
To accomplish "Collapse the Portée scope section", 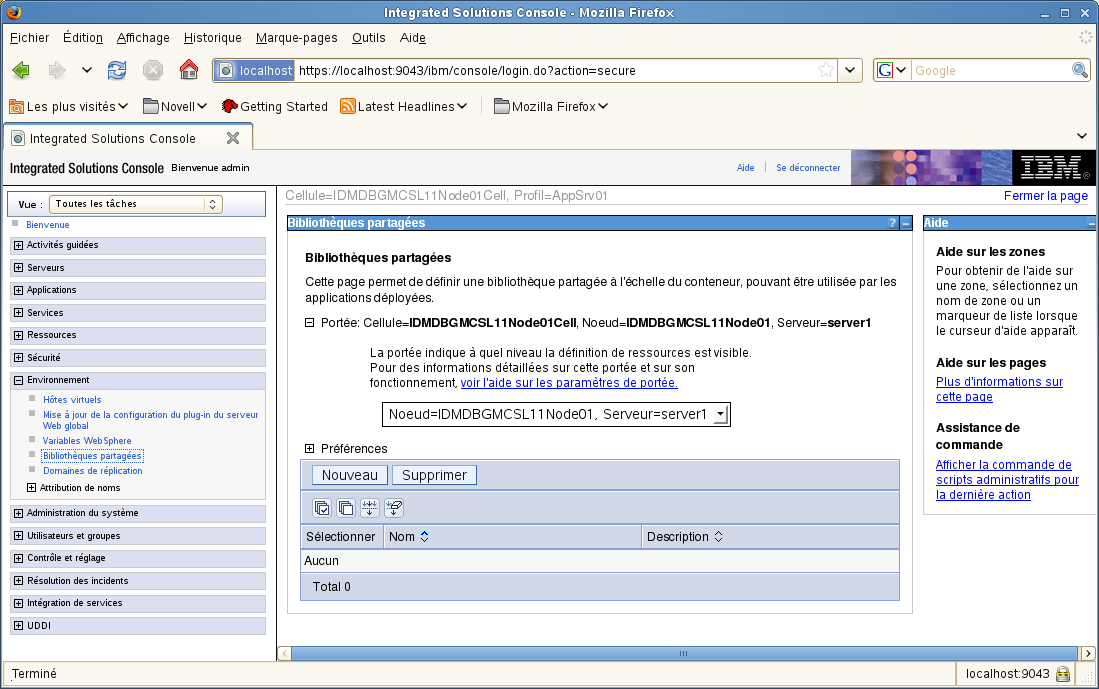I will 309,323.
